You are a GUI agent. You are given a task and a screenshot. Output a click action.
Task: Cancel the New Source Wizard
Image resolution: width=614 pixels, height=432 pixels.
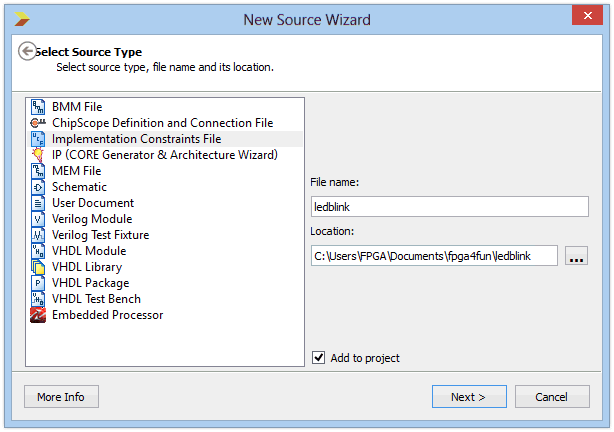click(551, 397)
